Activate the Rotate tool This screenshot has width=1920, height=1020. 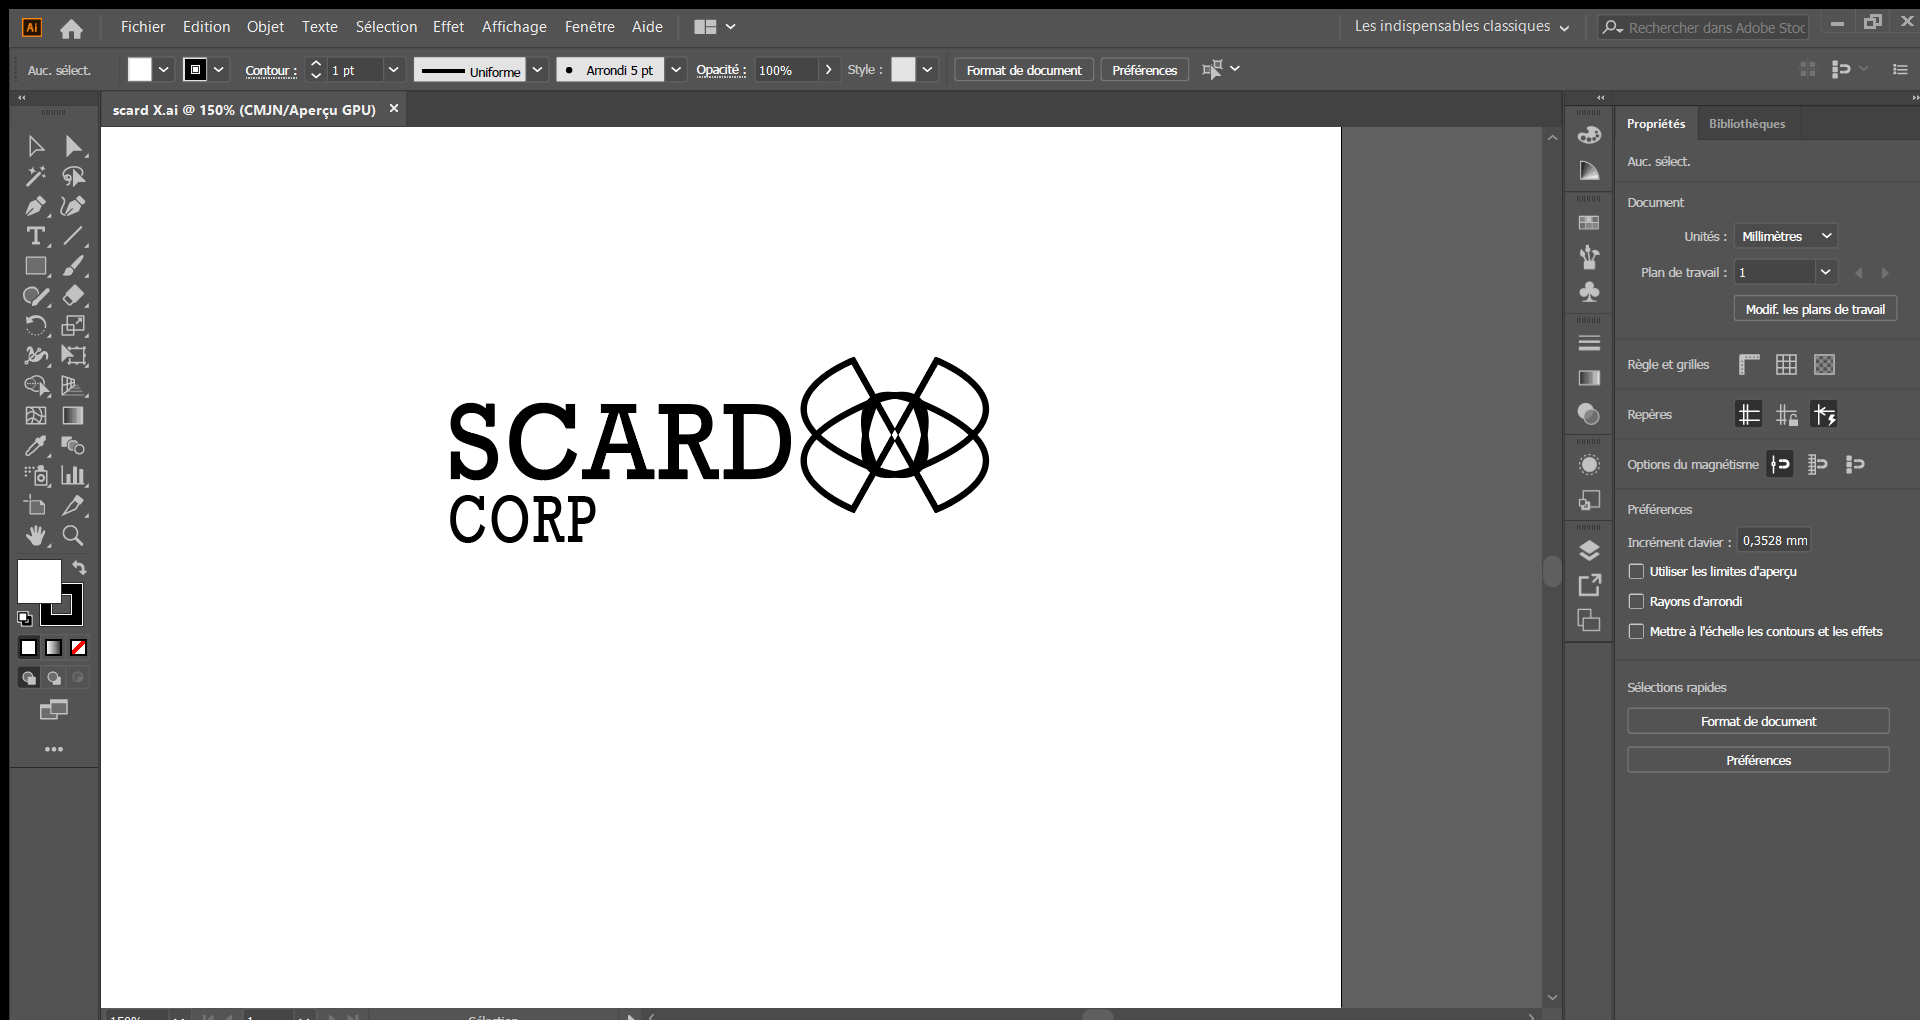point(36,326)
